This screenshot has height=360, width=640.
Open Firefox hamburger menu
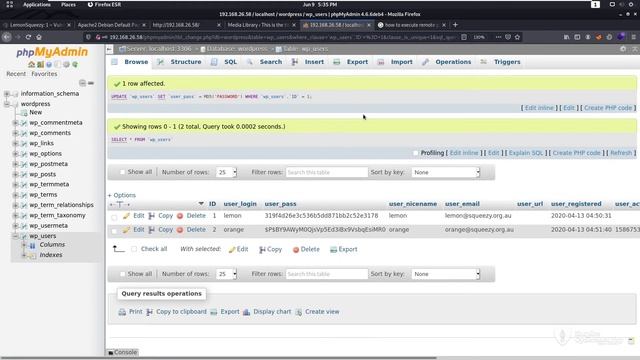pos(633,37)
